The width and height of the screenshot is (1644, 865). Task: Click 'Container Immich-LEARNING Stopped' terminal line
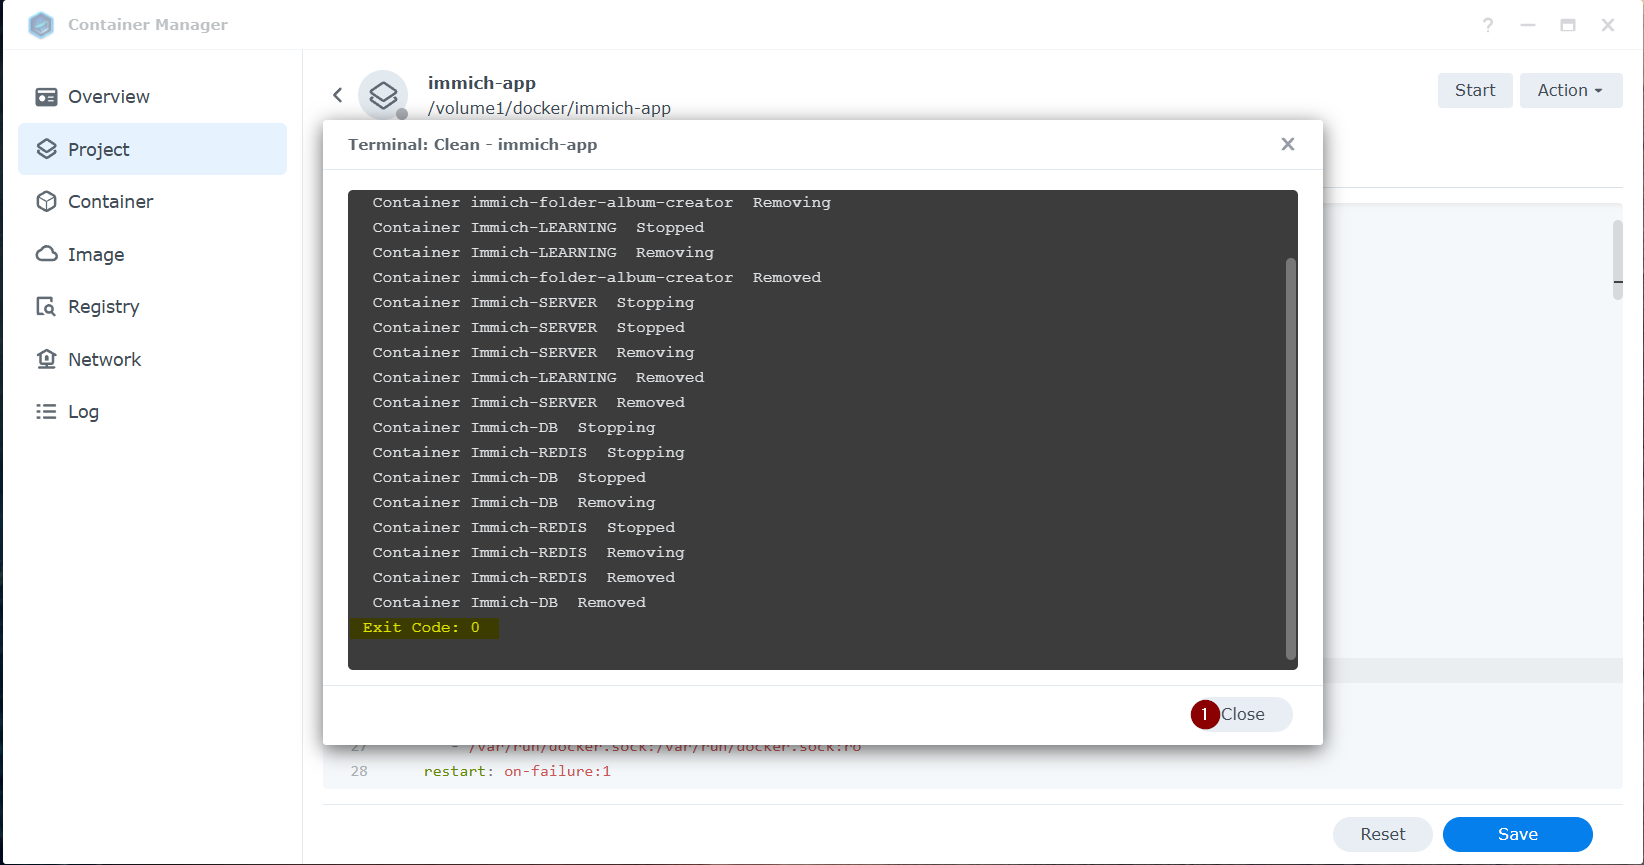pyautogui.click(x=538, y=228)
